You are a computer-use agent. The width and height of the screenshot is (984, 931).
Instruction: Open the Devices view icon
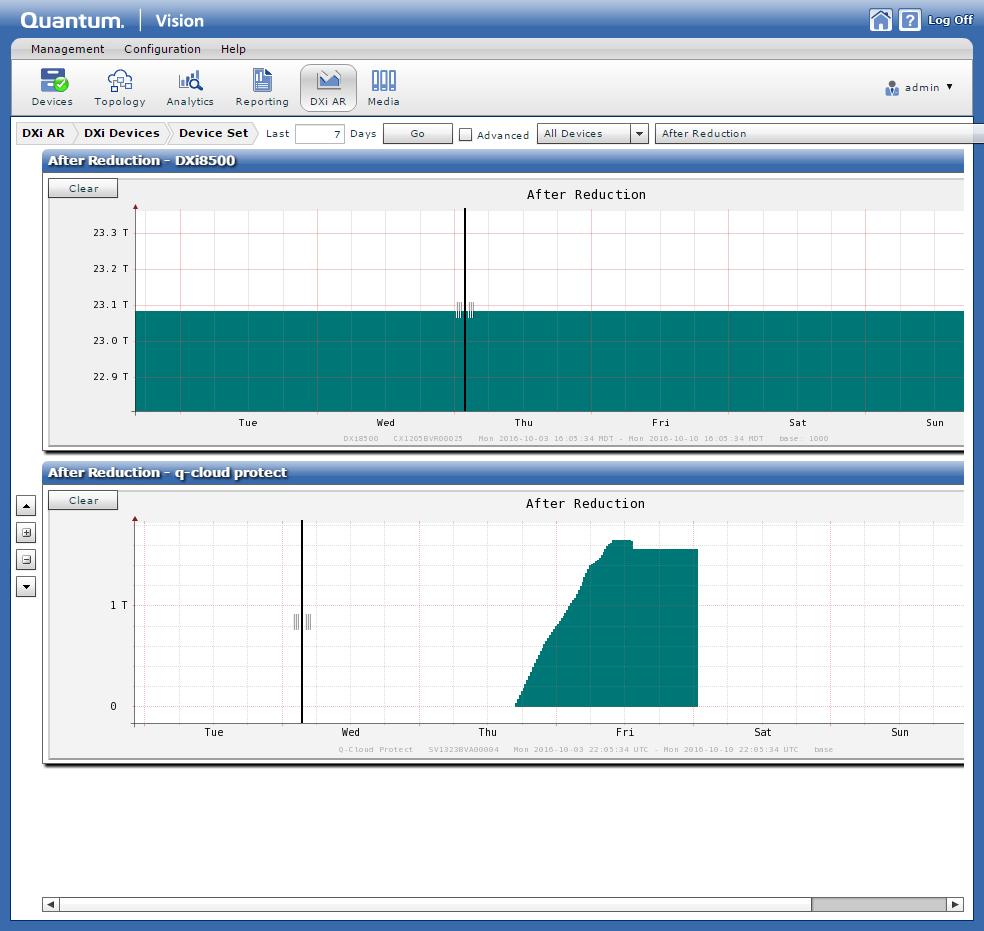pos(52,88)
